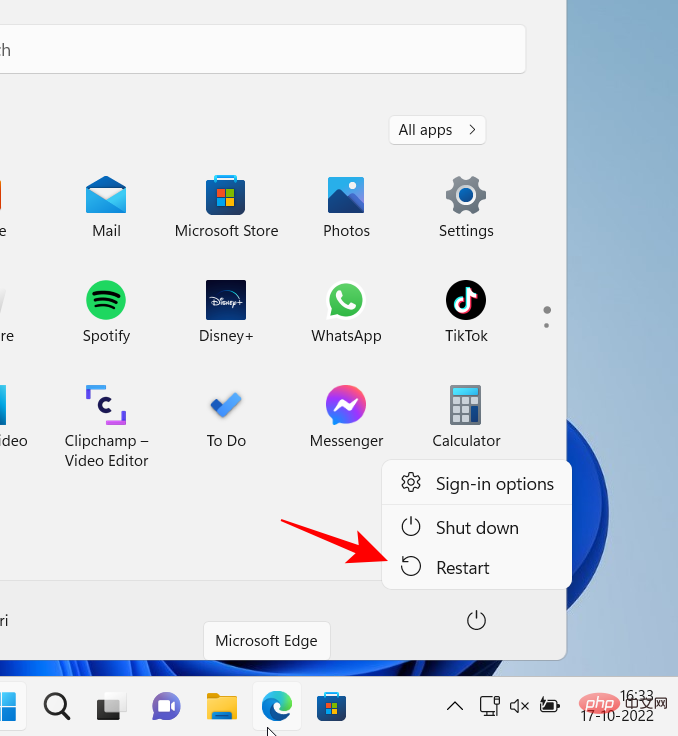
Task: Open Microsoft Edge from the taskbar
Action: [x=277, y=706]
